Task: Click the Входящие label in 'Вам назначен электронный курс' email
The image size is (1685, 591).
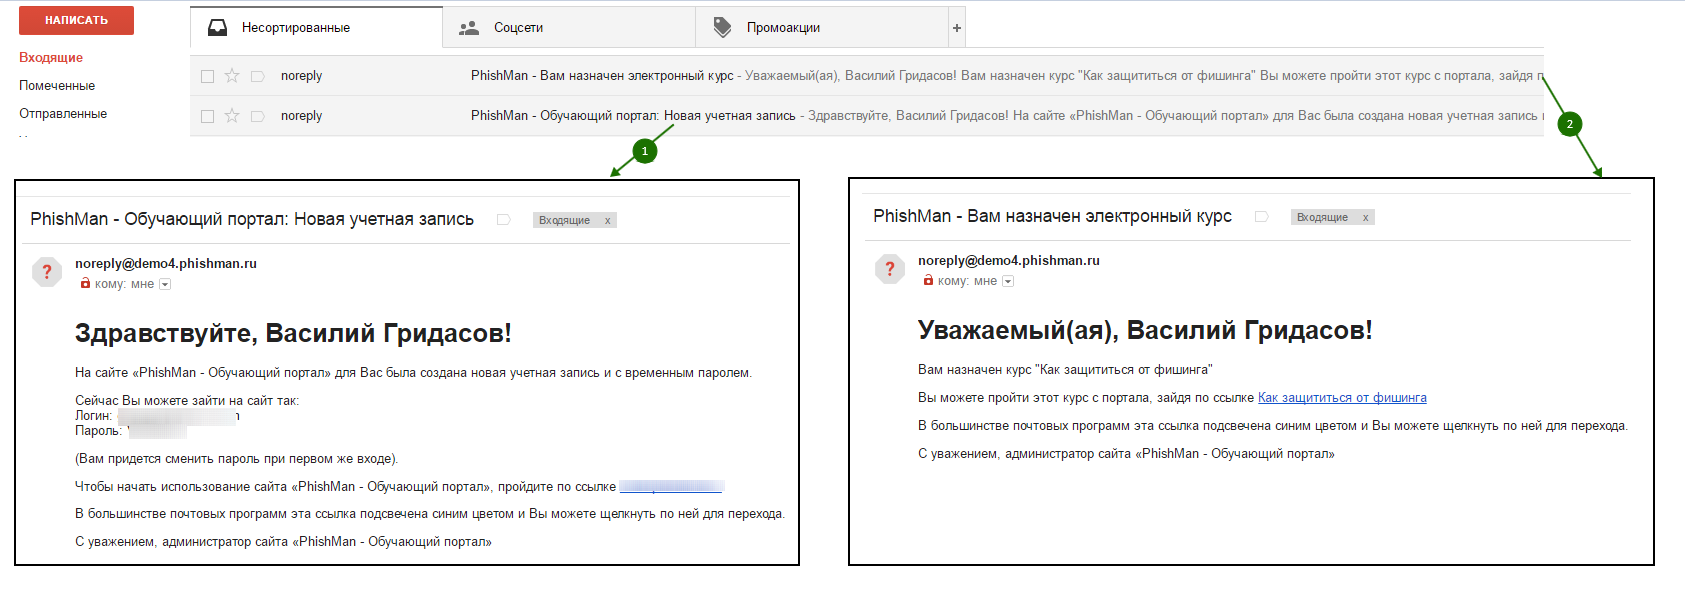Action: click(1322, 218)
